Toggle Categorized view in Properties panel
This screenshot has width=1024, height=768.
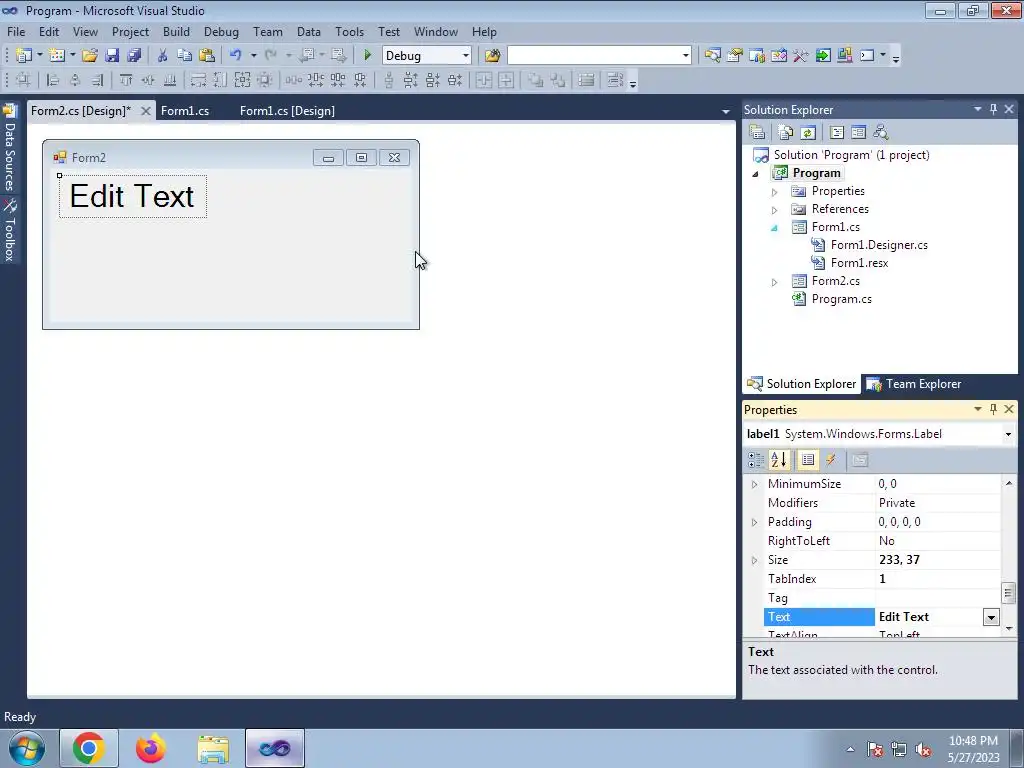point(756,460)
